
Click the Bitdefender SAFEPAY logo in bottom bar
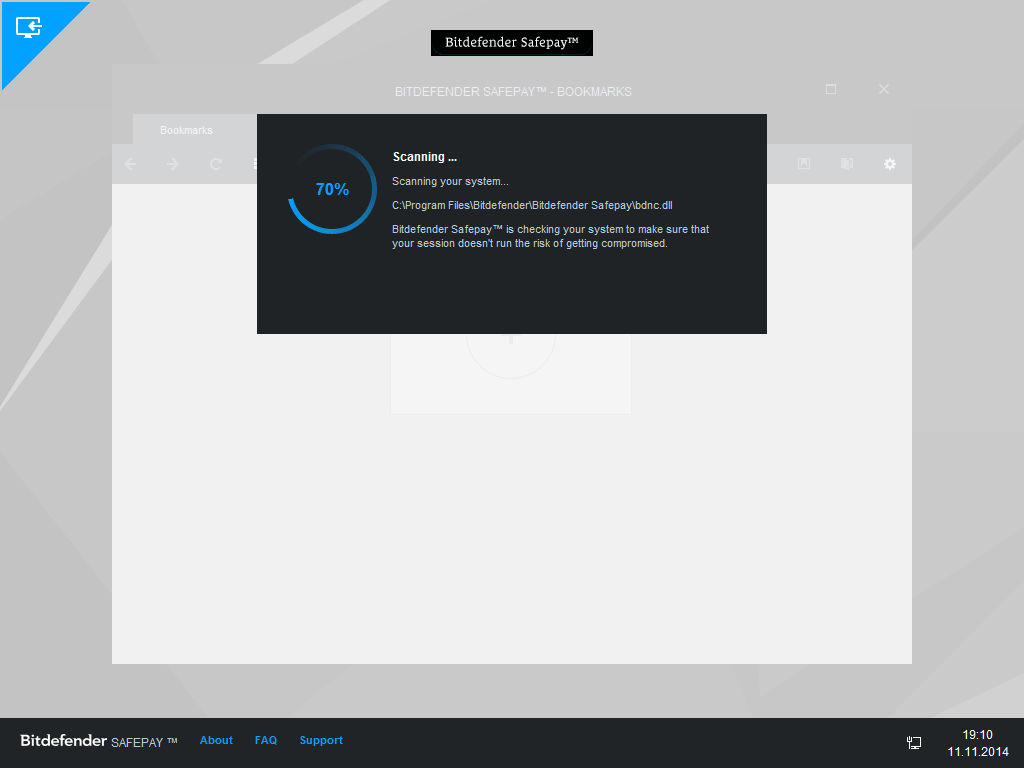tap(99, 741)
